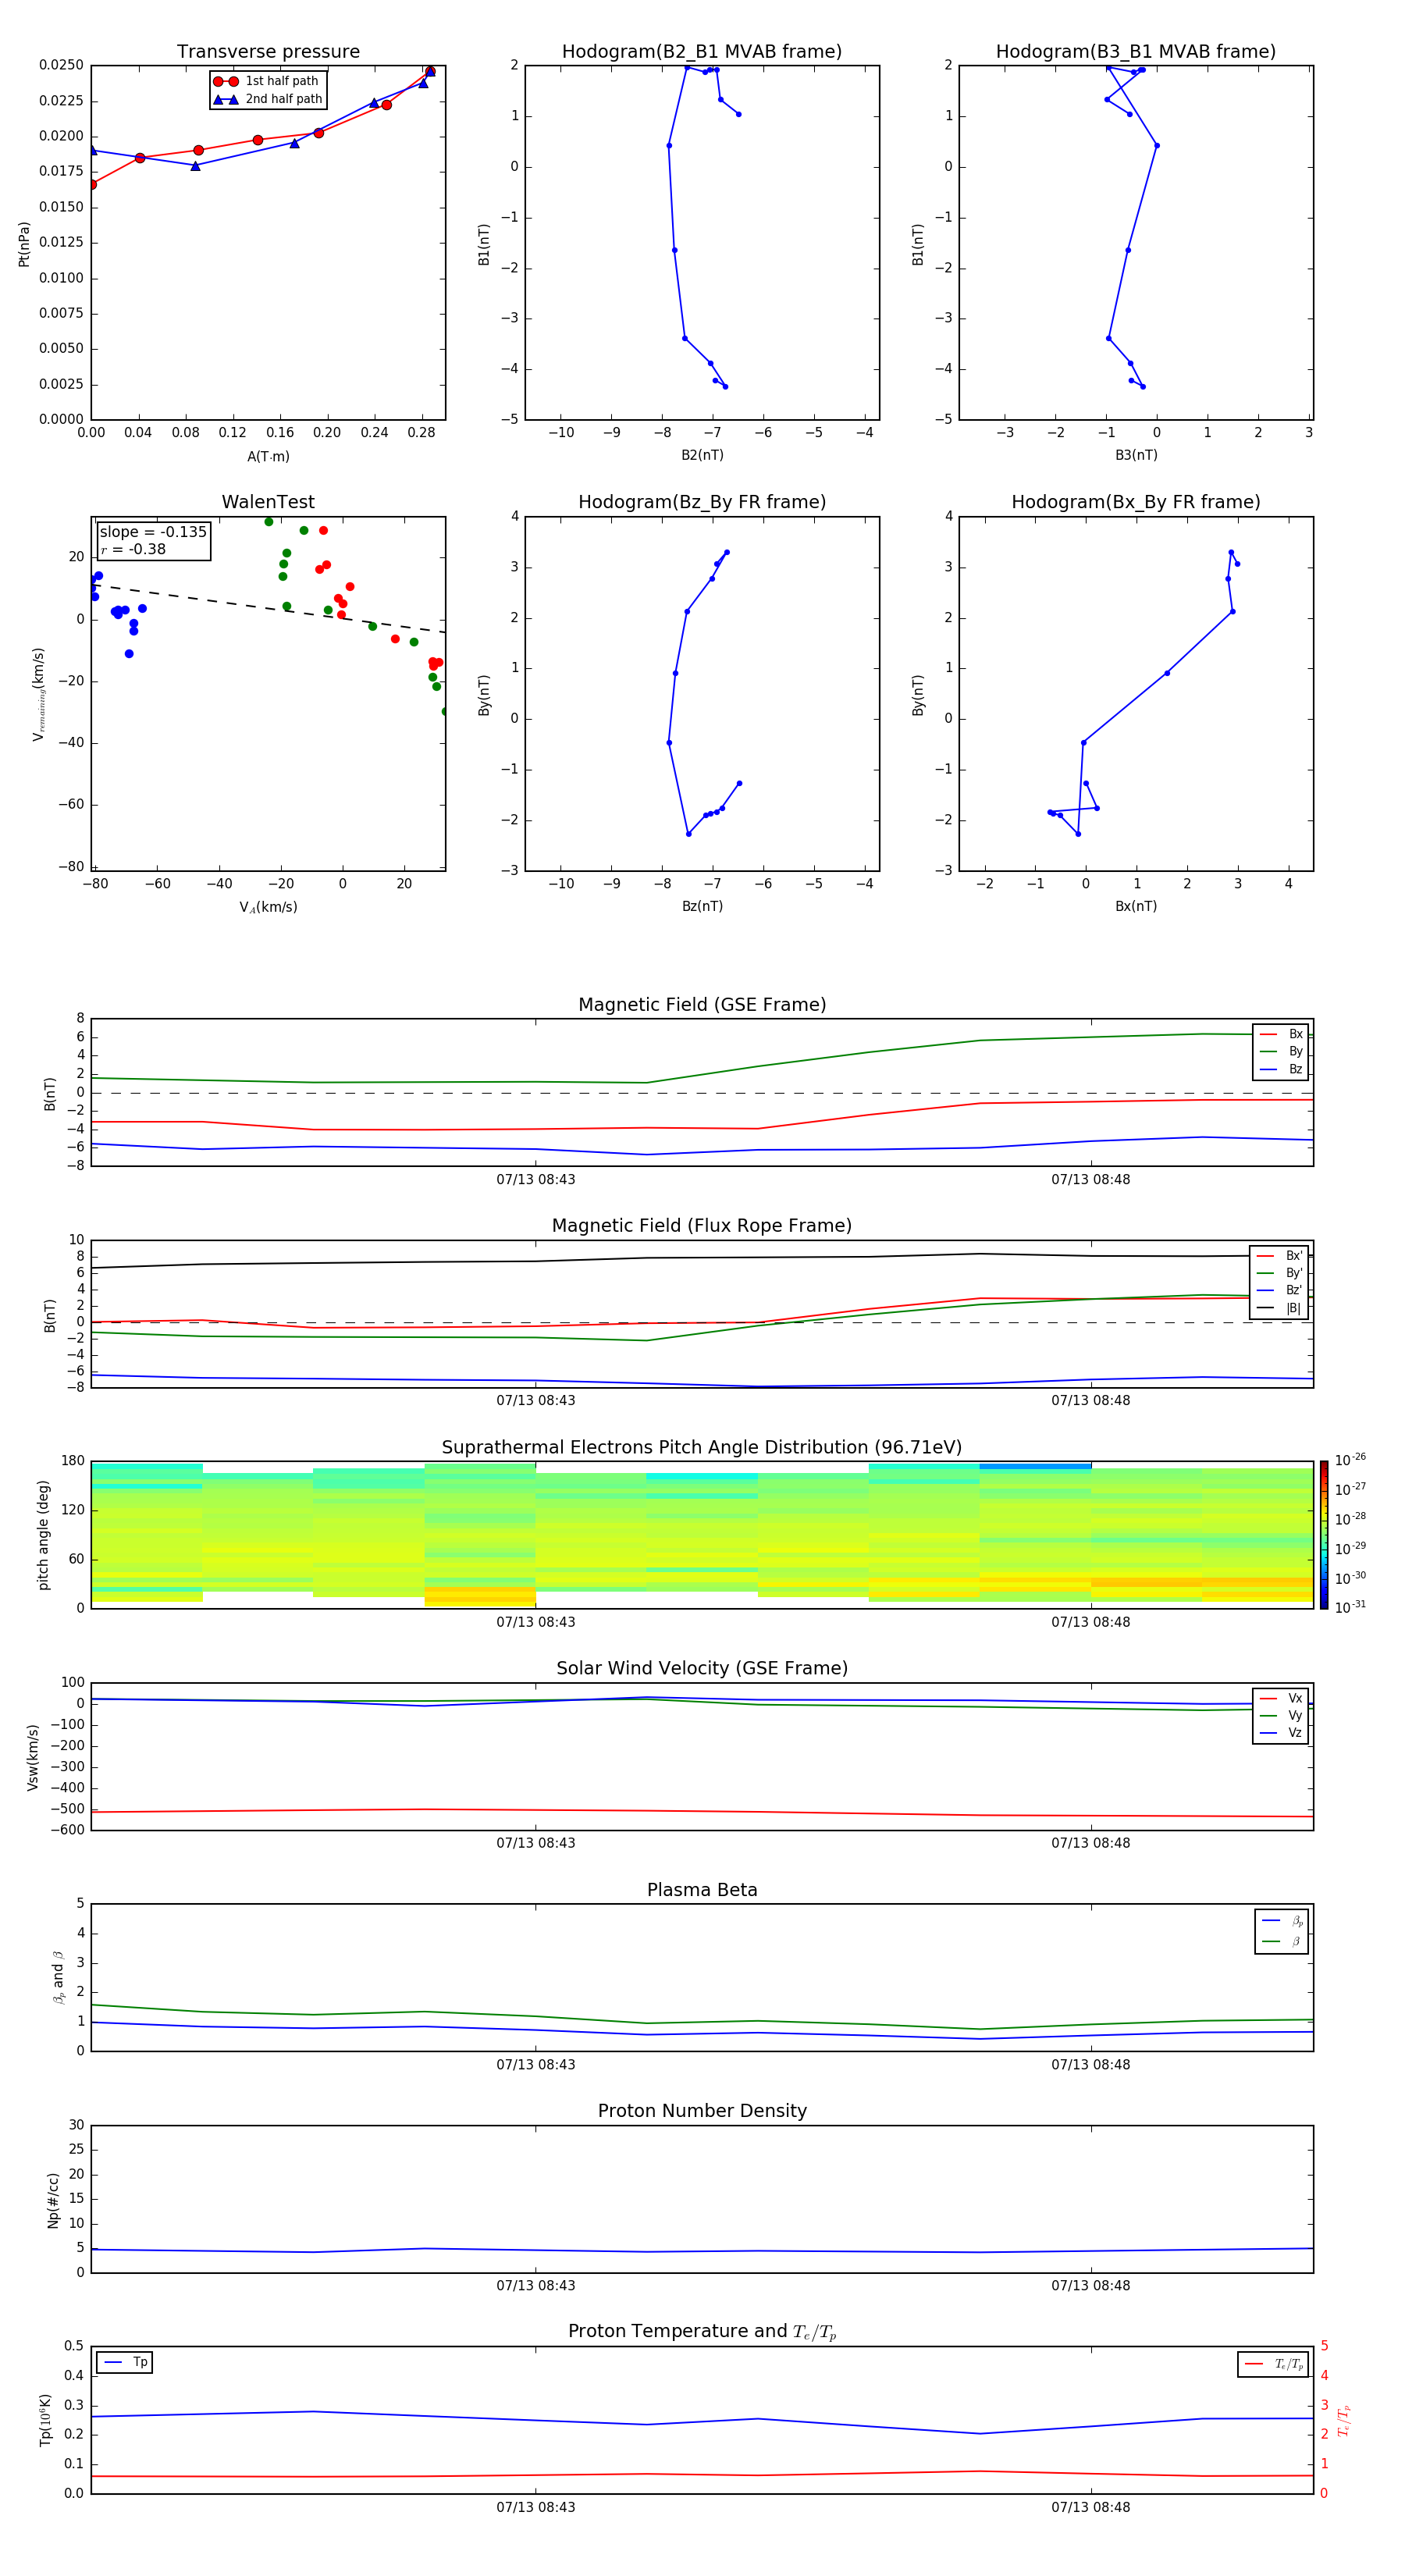This screenshot has width=1405, height=2576.
Task: Click the Tp(10^6K) axis label
Action: [x=45, y=2420]
